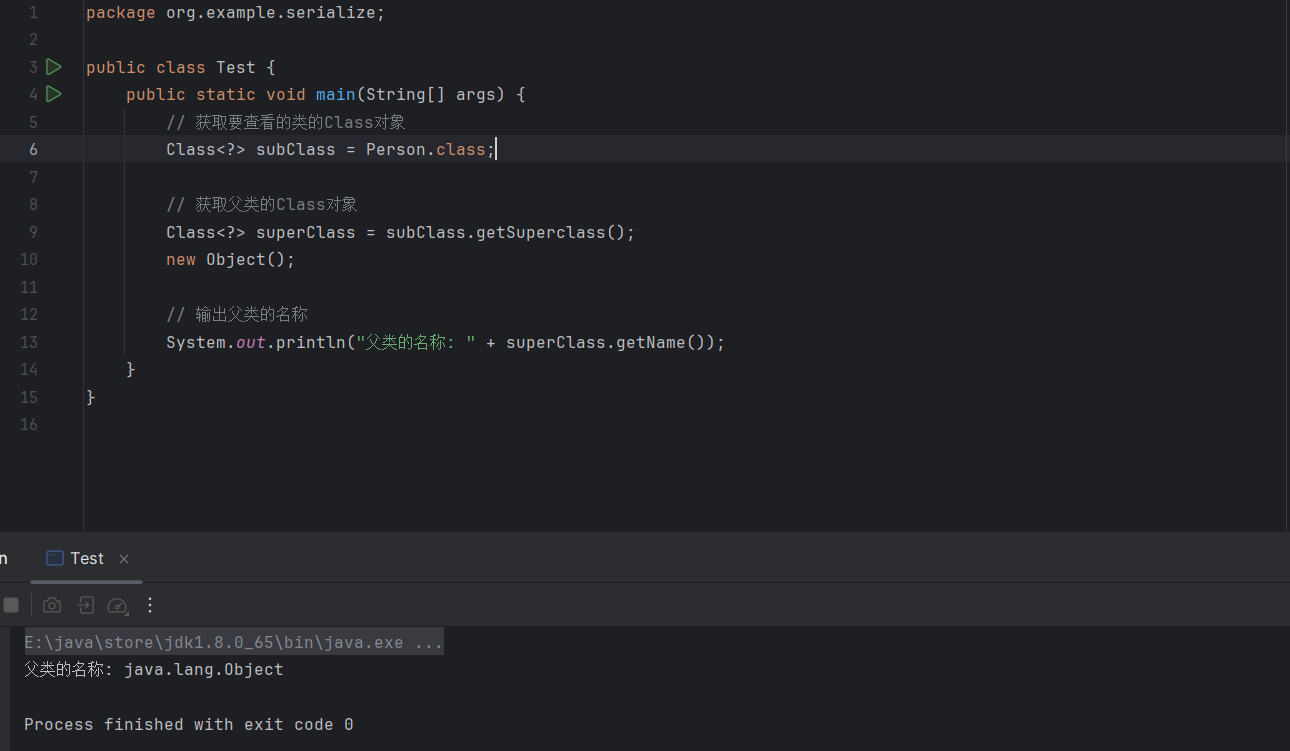Run the Test class from gutter arrow
The height and width of the screenshot is (751, 1290).
[x=54, y=67]
